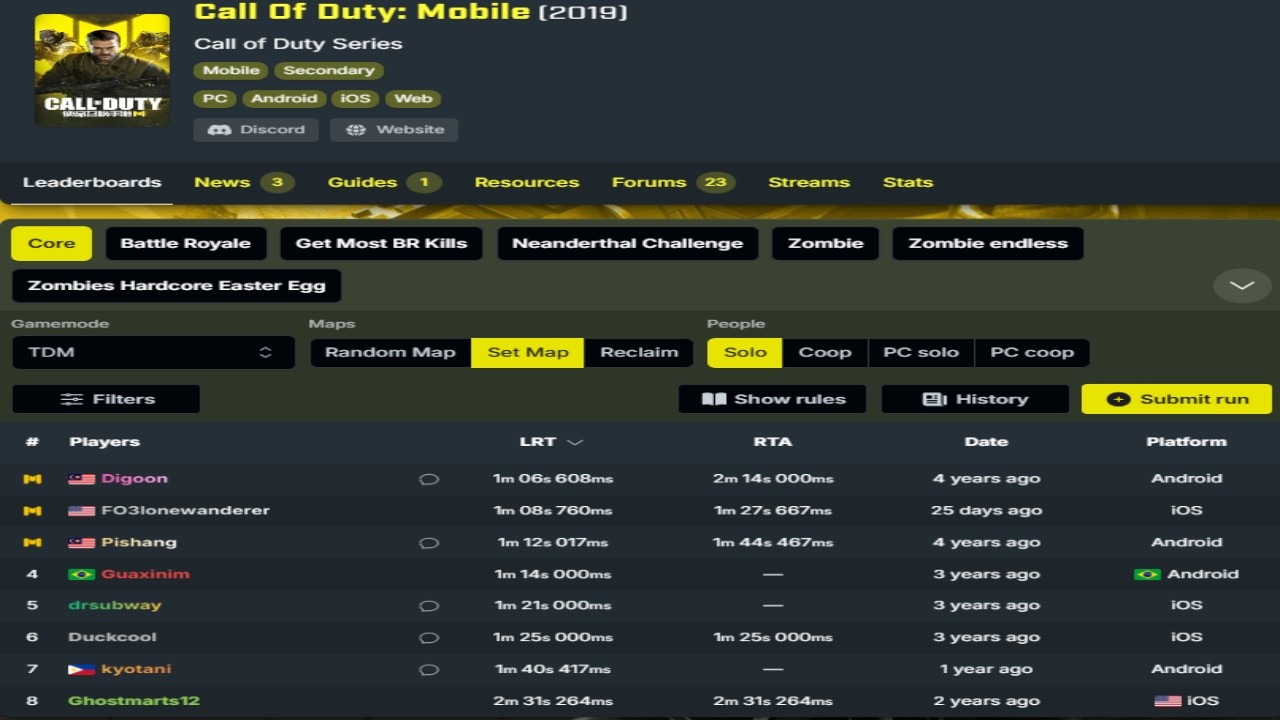
Task: Open the game's Discord server
Action: pos(256,130)
